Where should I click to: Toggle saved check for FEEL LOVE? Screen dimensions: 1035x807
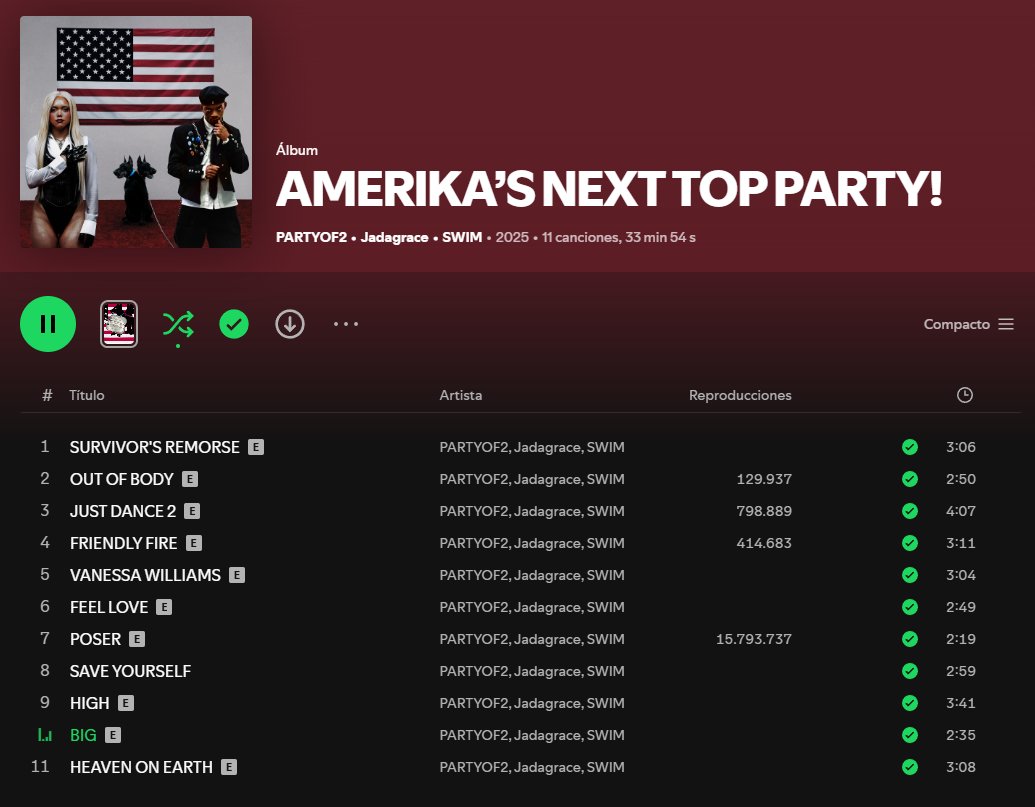point(910,607)
